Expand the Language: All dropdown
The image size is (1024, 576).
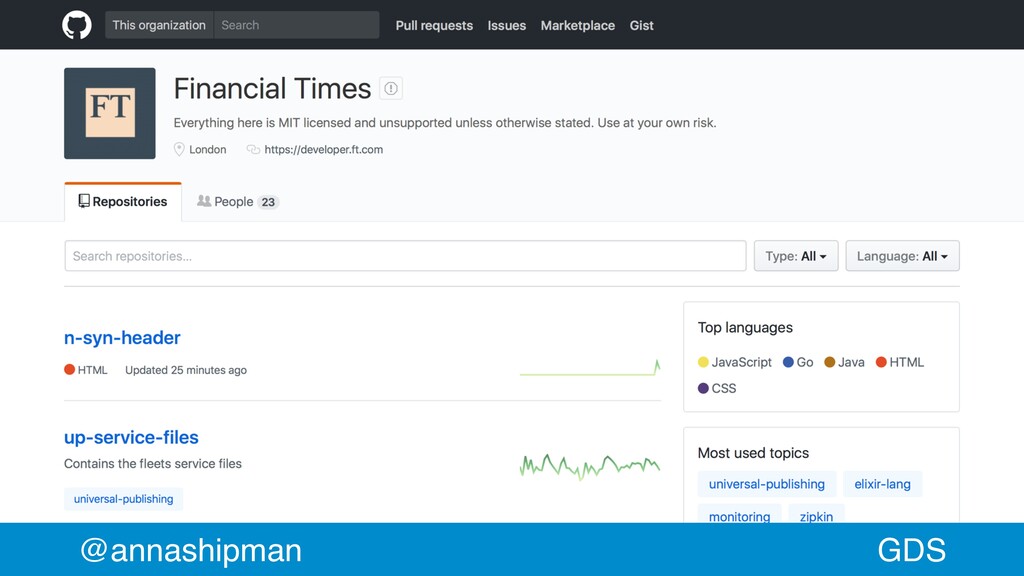coord(902,256)
